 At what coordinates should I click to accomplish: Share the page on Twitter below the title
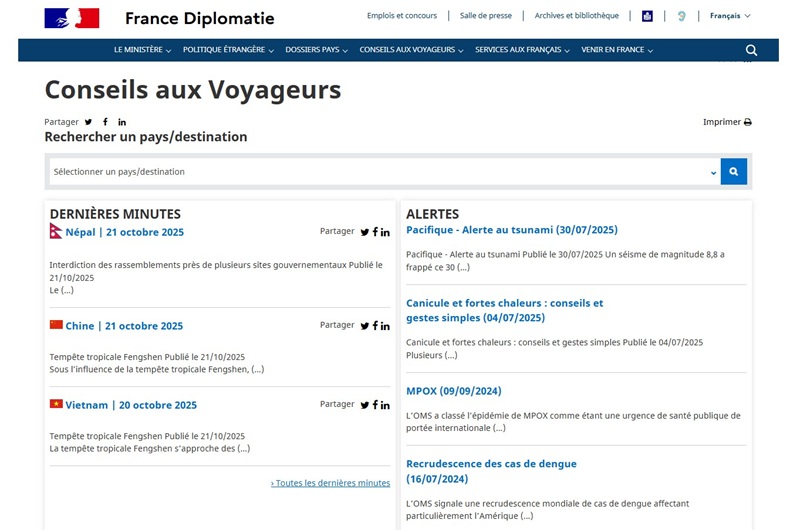pyautogui.click(x=88, y=122)
